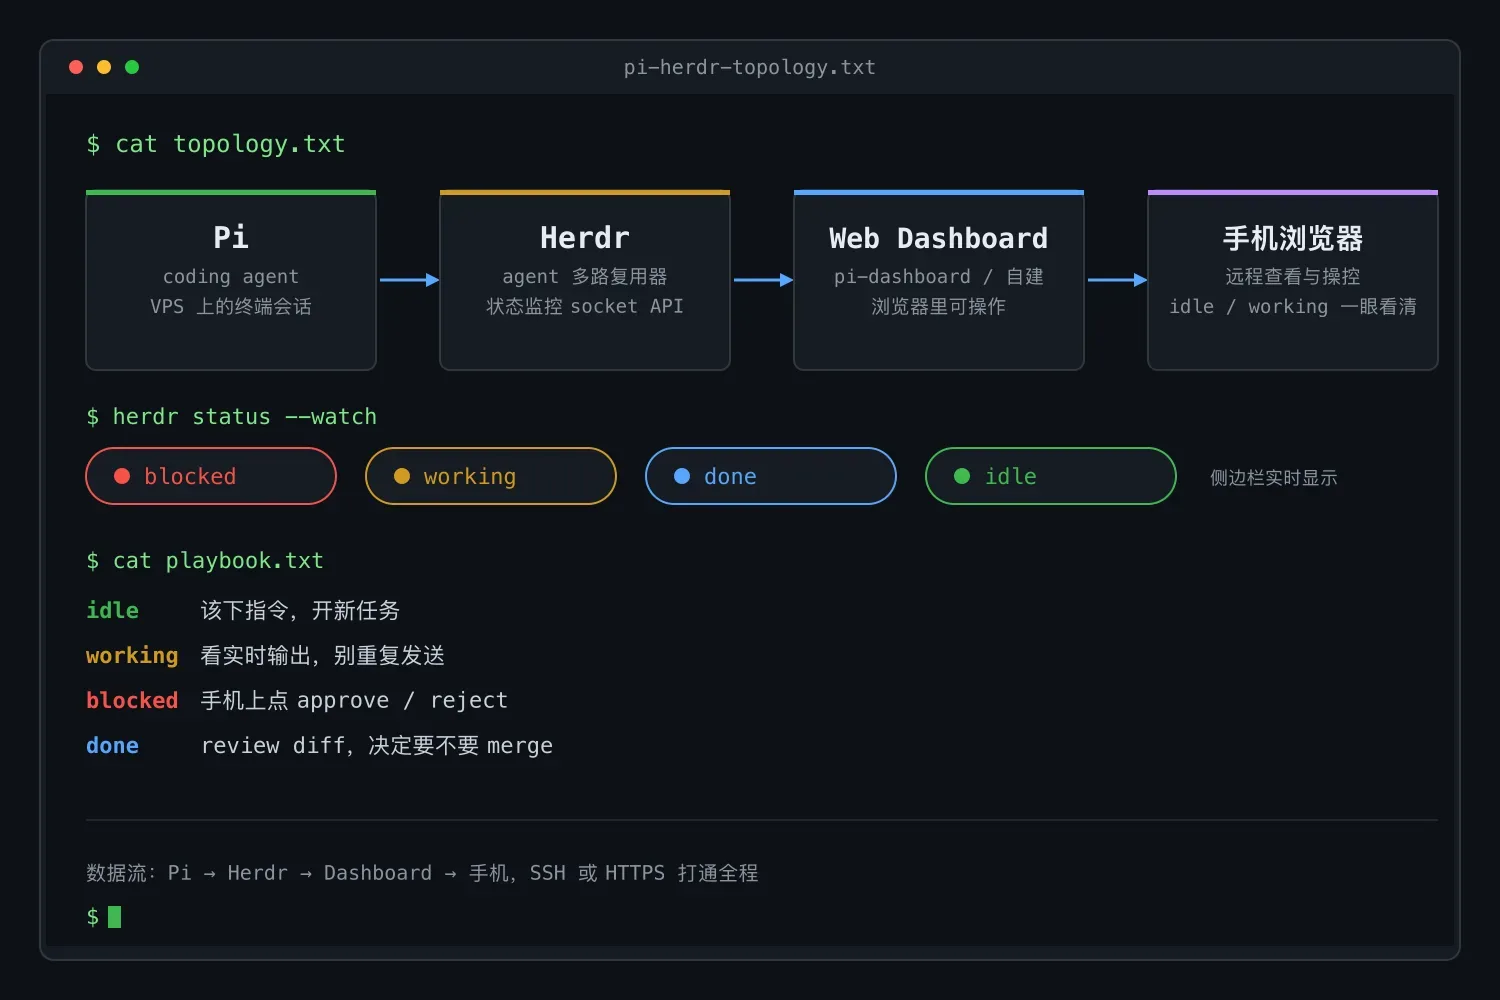1500x1000 pixels.
Task: Click '浏览器里可操作' in Web Dashboard card
Action: coord(939,306)
